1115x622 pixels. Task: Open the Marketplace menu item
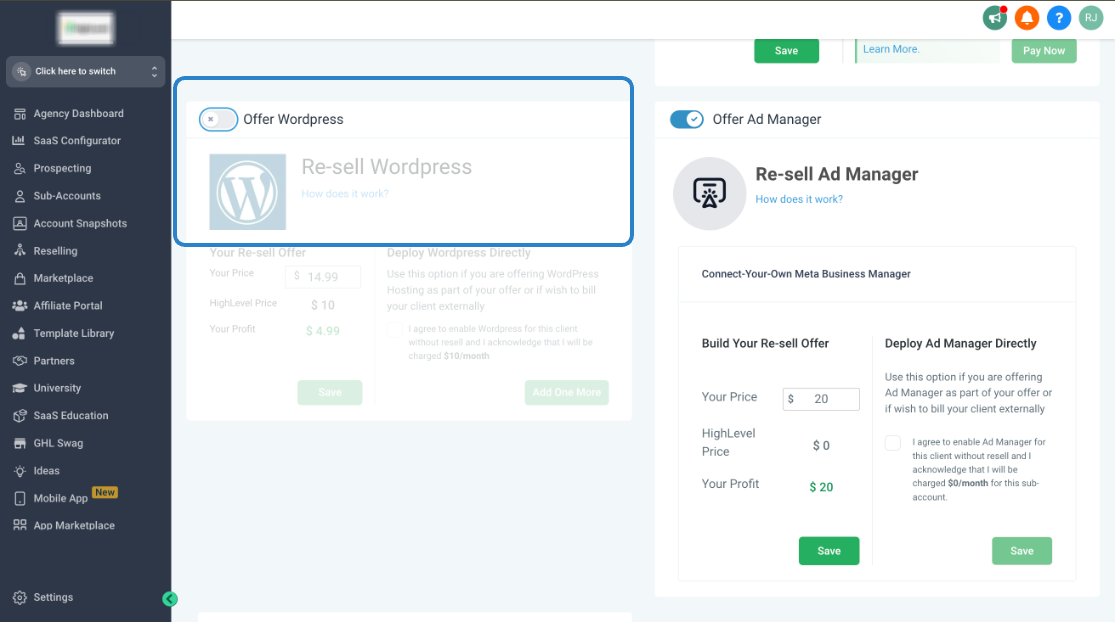(63, 279)
